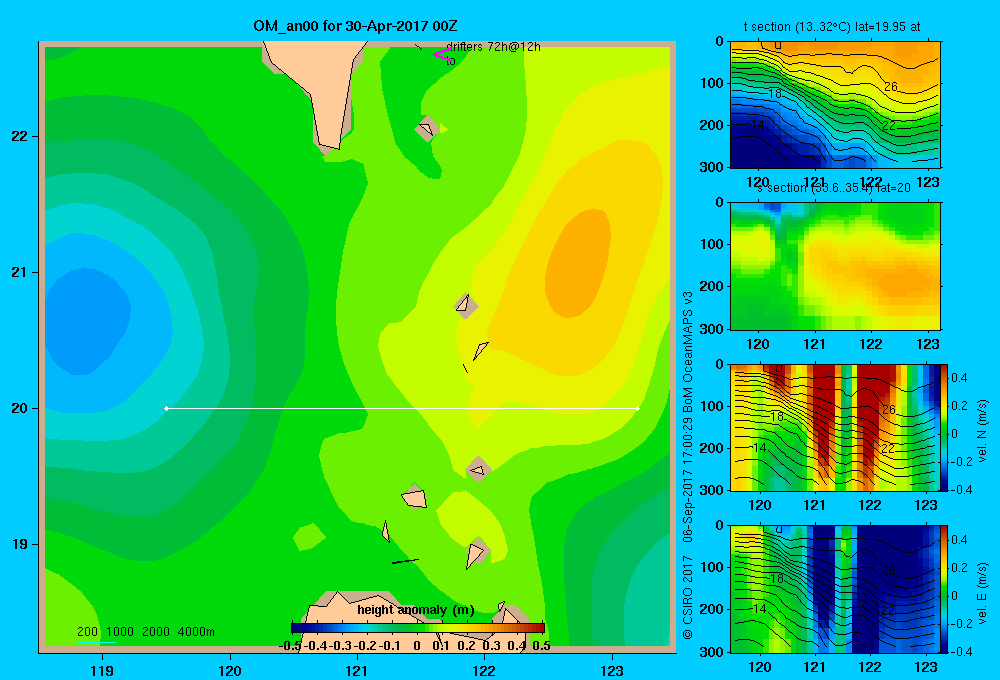Click latitude label 22 on main map
Screen dimensions: 1000x680
pos(19,137)
